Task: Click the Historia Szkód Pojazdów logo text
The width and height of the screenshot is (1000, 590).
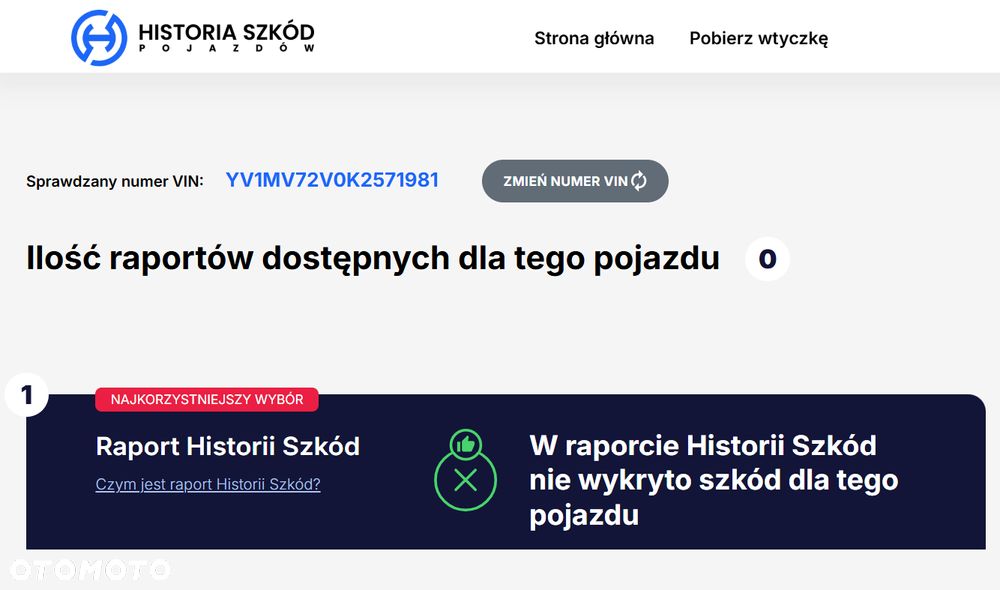Action: (x=226, y=32)
